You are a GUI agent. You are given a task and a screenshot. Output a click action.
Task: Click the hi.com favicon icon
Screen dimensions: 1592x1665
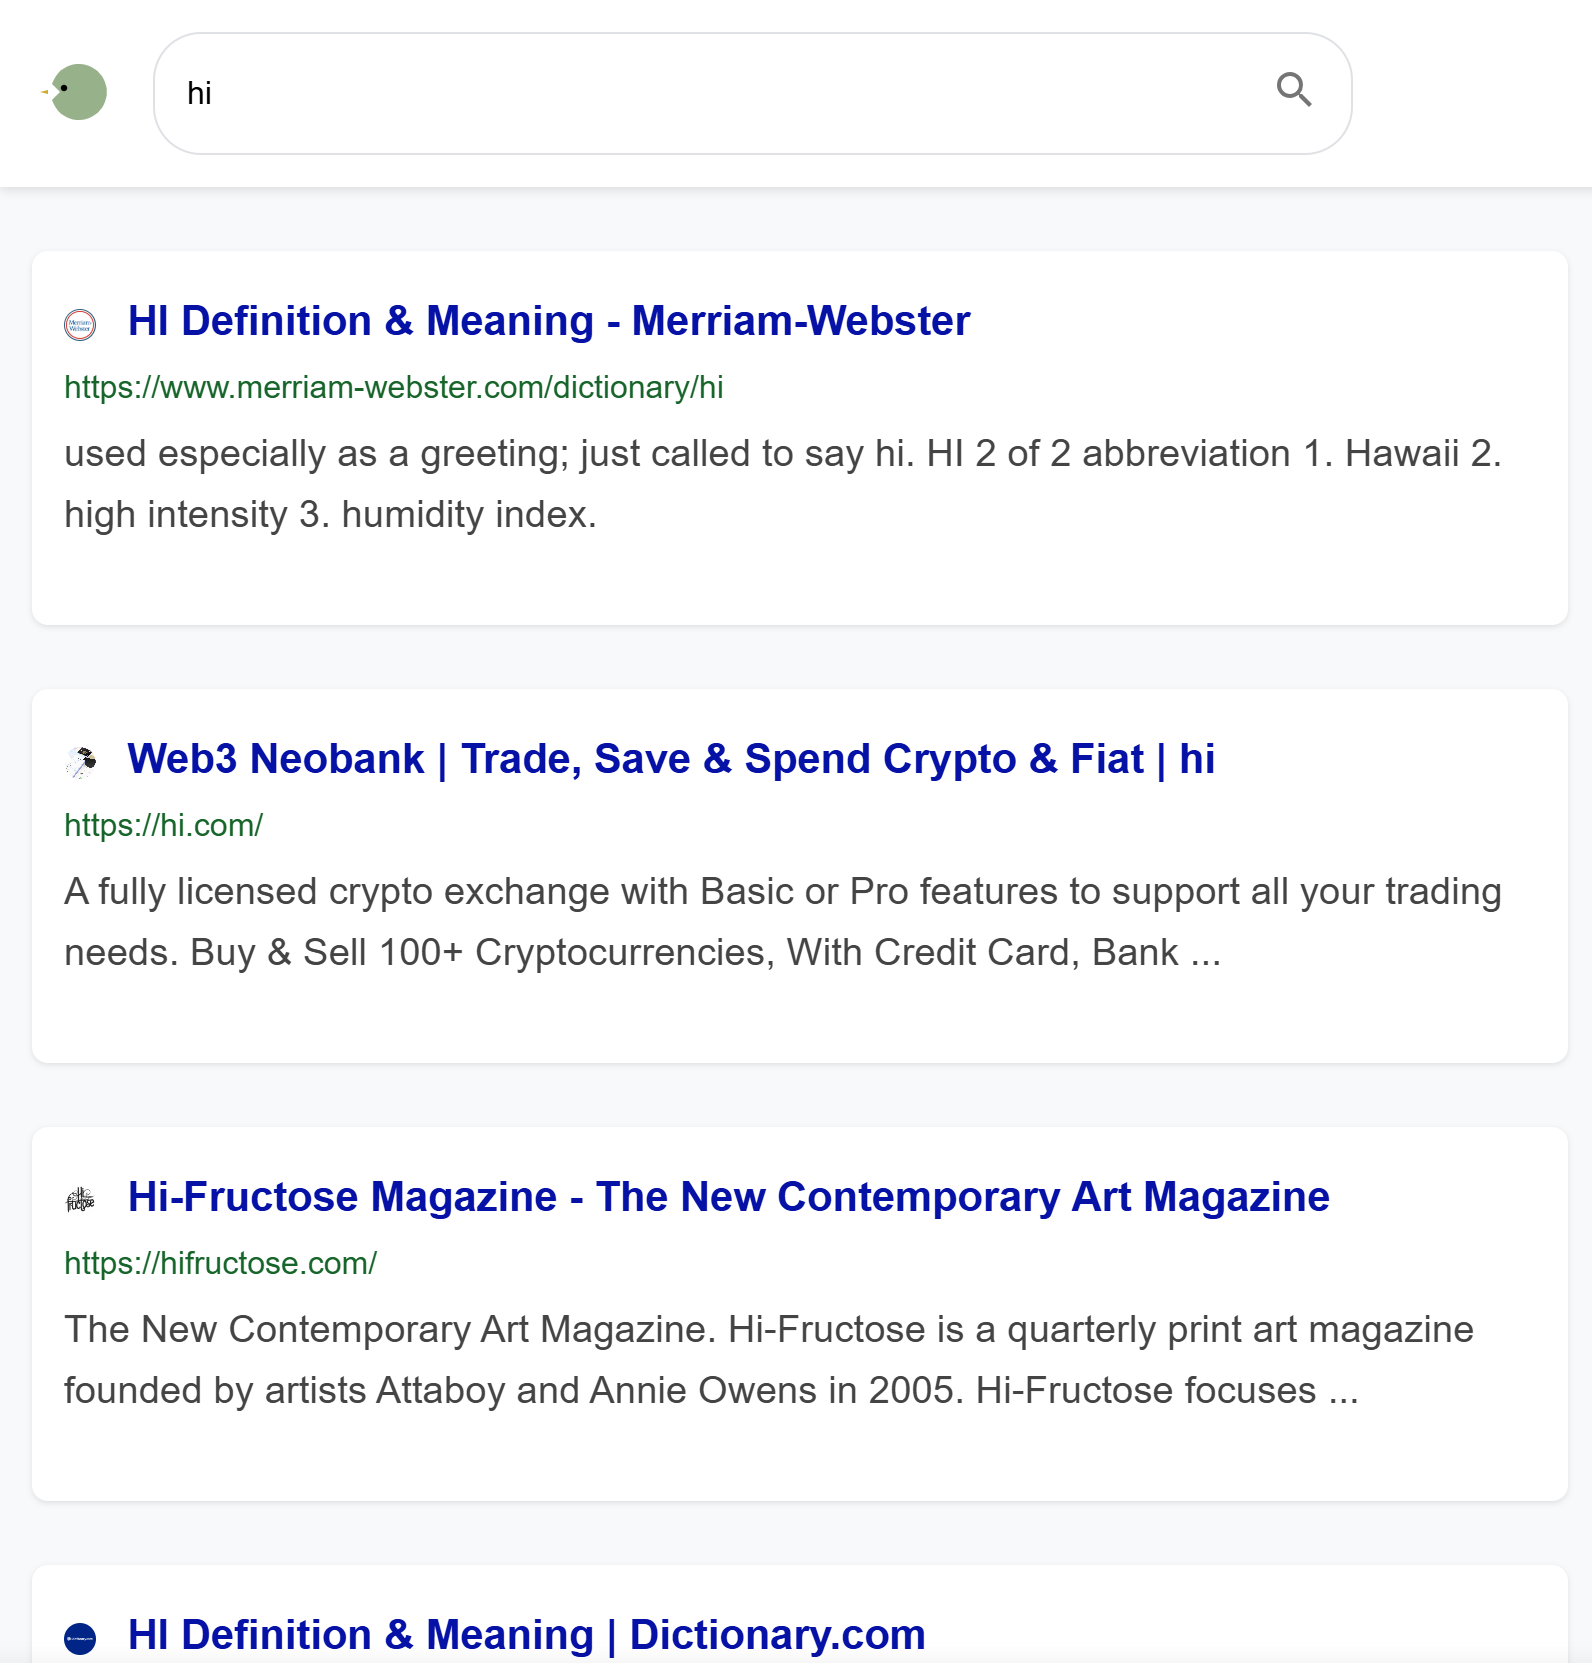80,762
